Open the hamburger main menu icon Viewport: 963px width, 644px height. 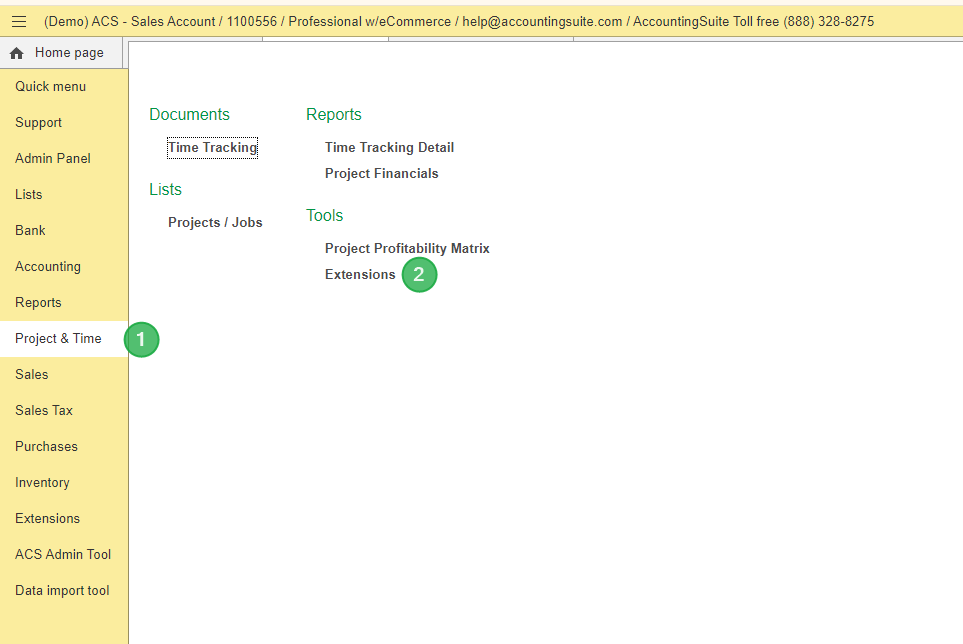pos(19,21)
